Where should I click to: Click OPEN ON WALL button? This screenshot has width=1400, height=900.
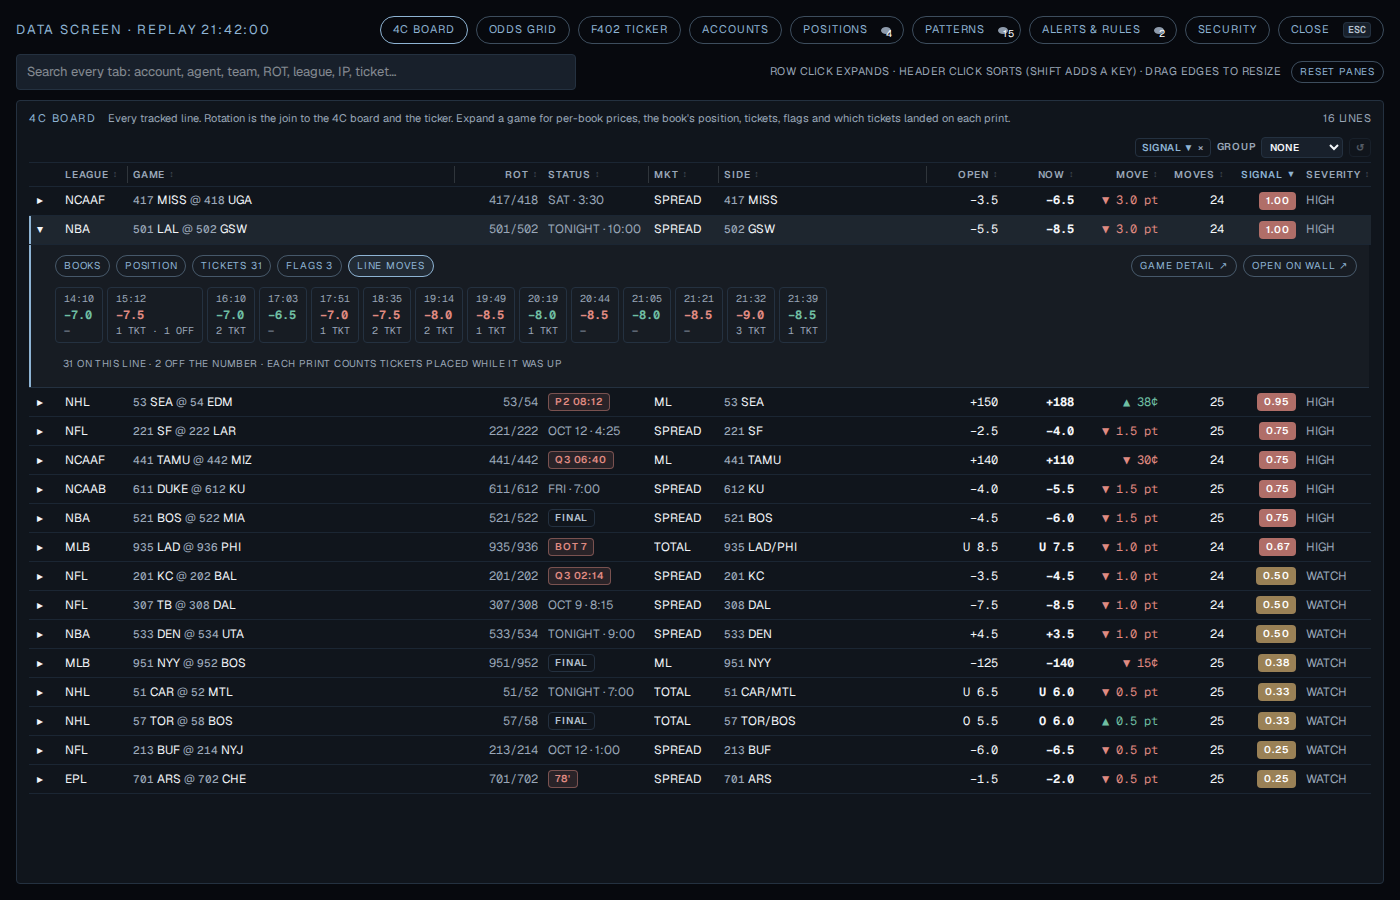coord(1299,266)
